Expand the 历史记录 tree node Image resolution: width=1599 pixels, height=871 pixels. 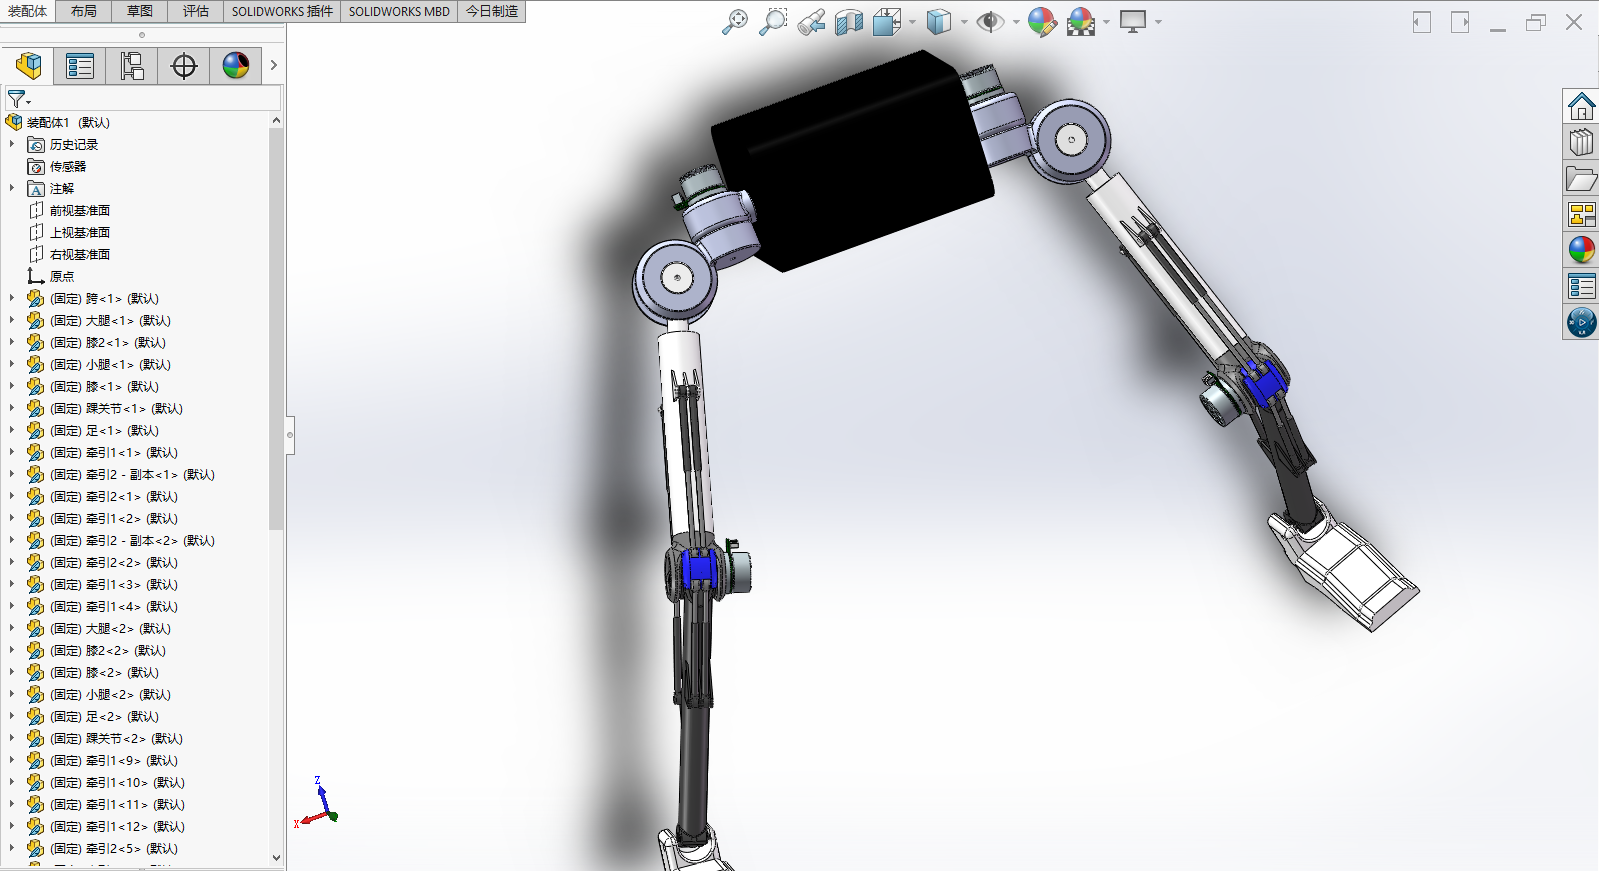click(x=12, y=144)
